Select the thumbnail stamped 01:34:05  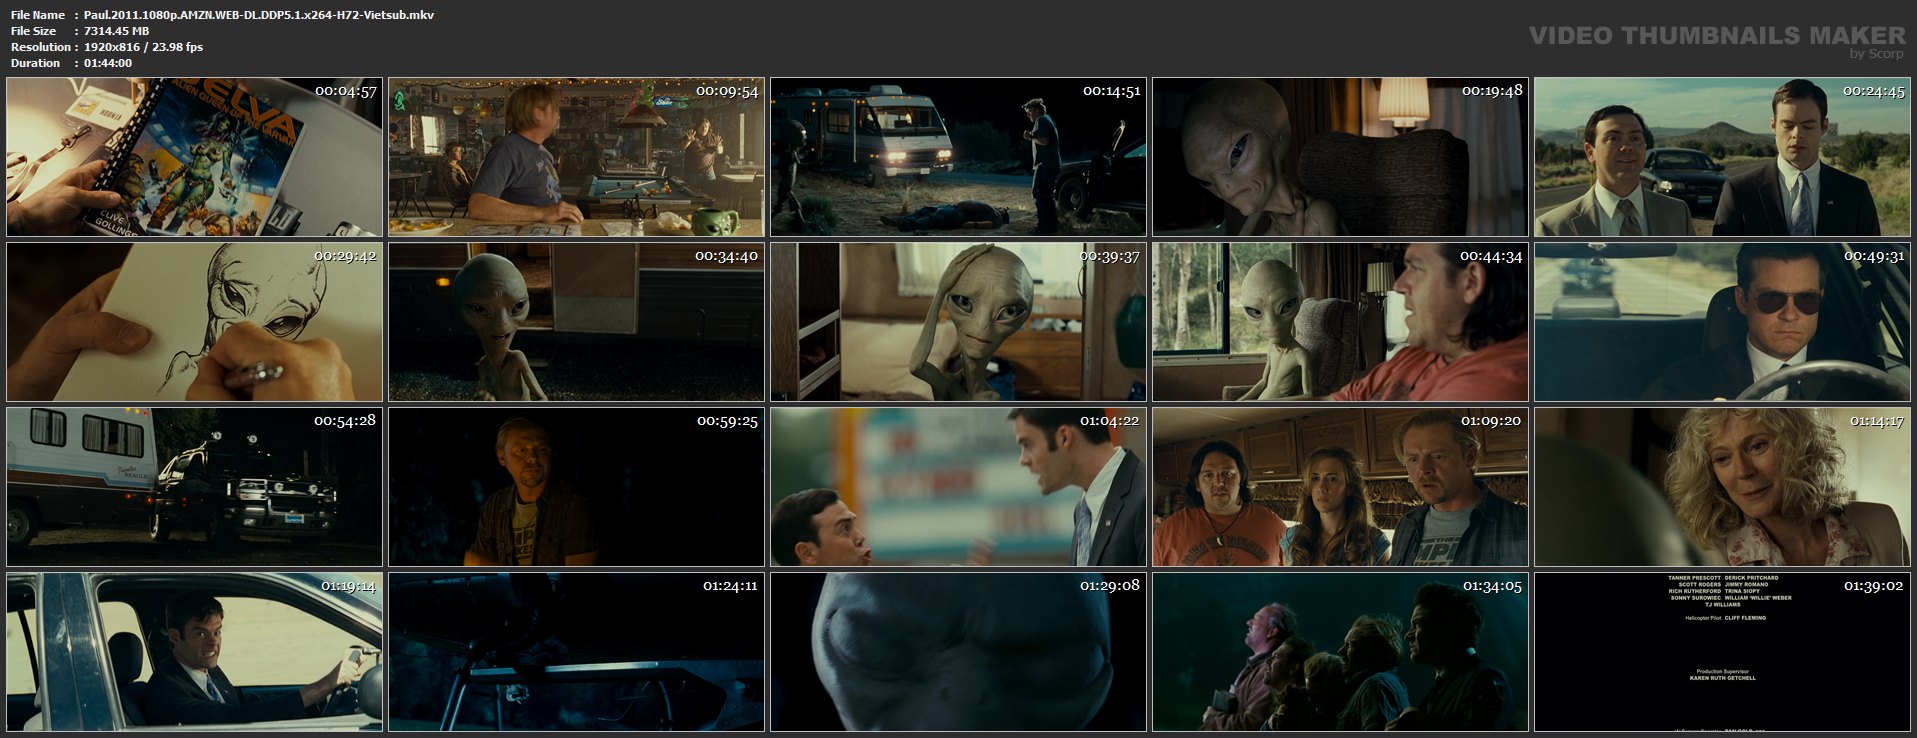click(x=1340, y=652)
